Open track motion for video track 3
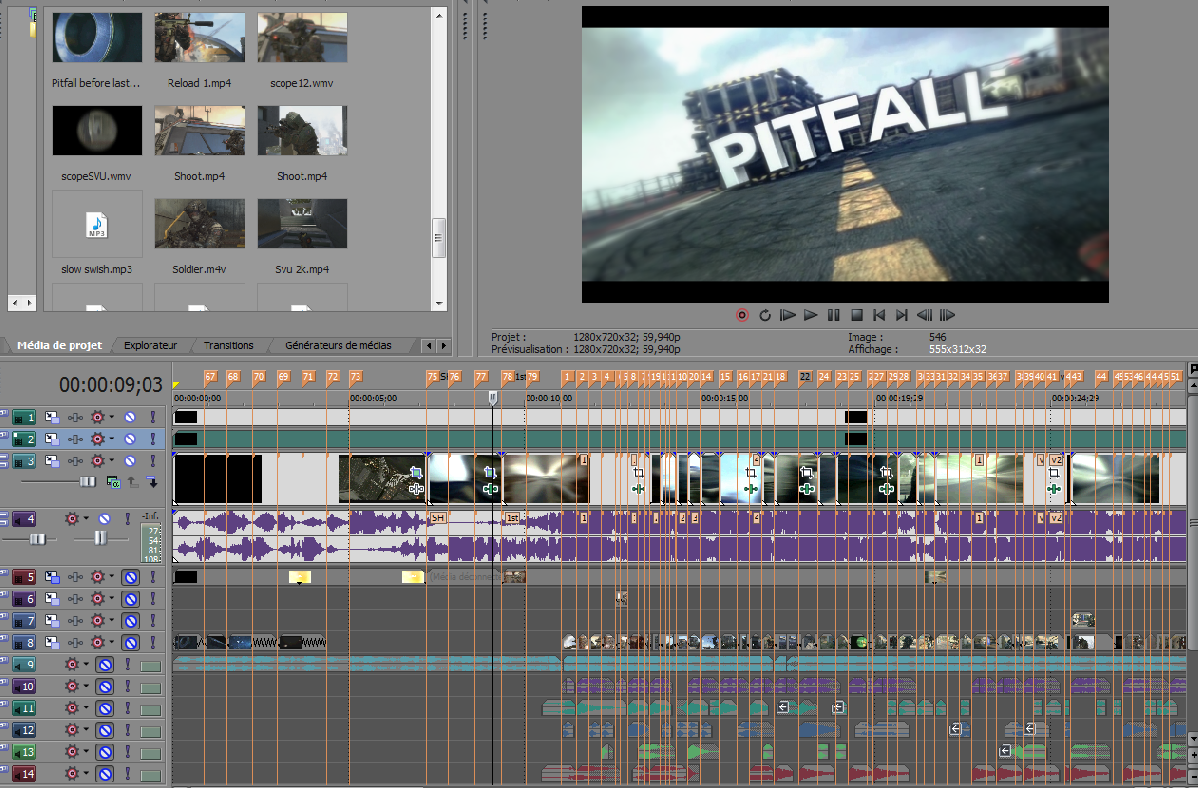This screenshot has width=1198, height=788. point(51,461)
